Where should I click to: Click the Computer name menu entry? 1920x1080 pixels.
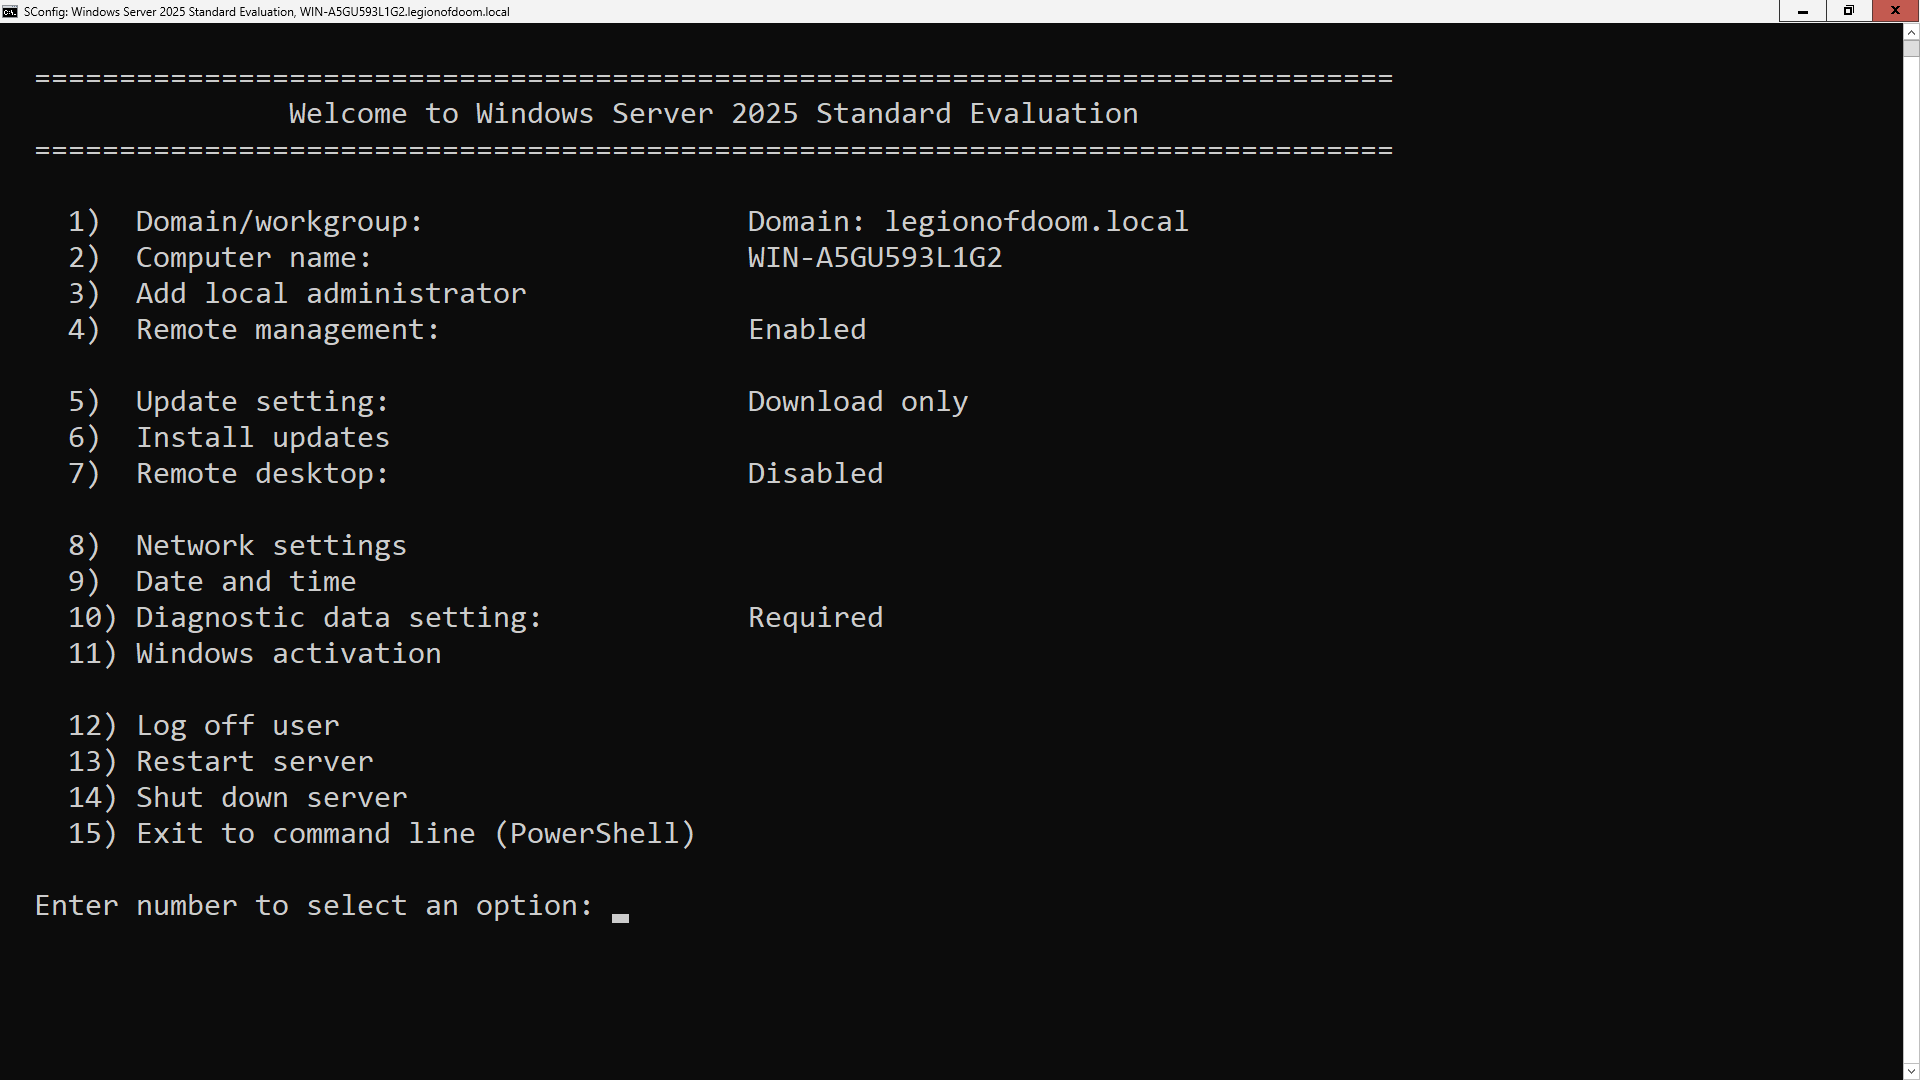pyautogui.click(x=253, y=258)
